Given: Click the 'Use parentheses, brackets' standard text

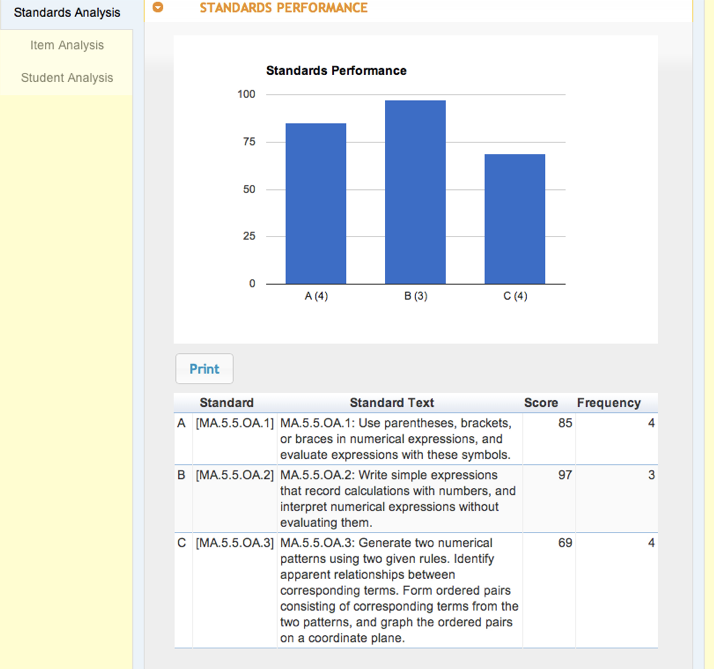Looking at the screenshot, I should (x=398, y=439).
